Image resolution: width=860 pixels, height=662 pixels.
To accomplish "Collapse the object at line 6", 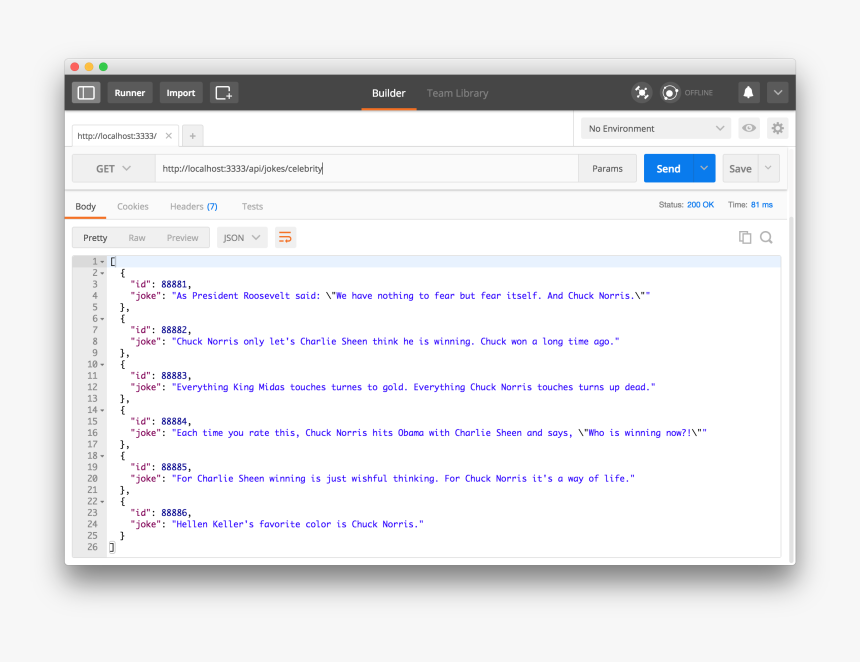I will 102,319.
